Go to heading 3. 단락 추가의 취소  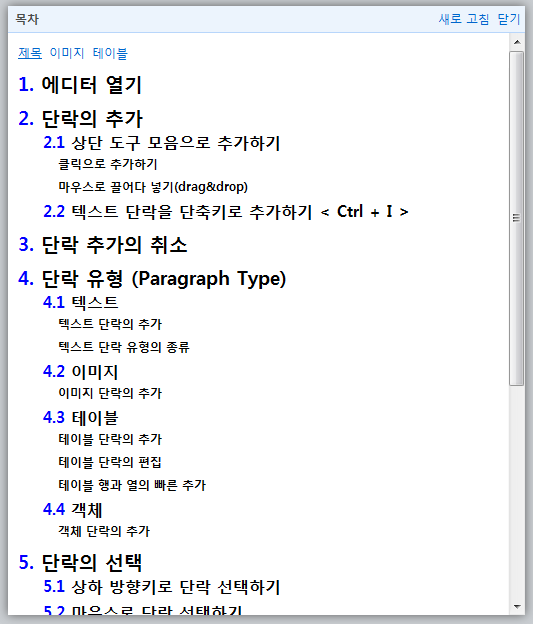[103, 244]
